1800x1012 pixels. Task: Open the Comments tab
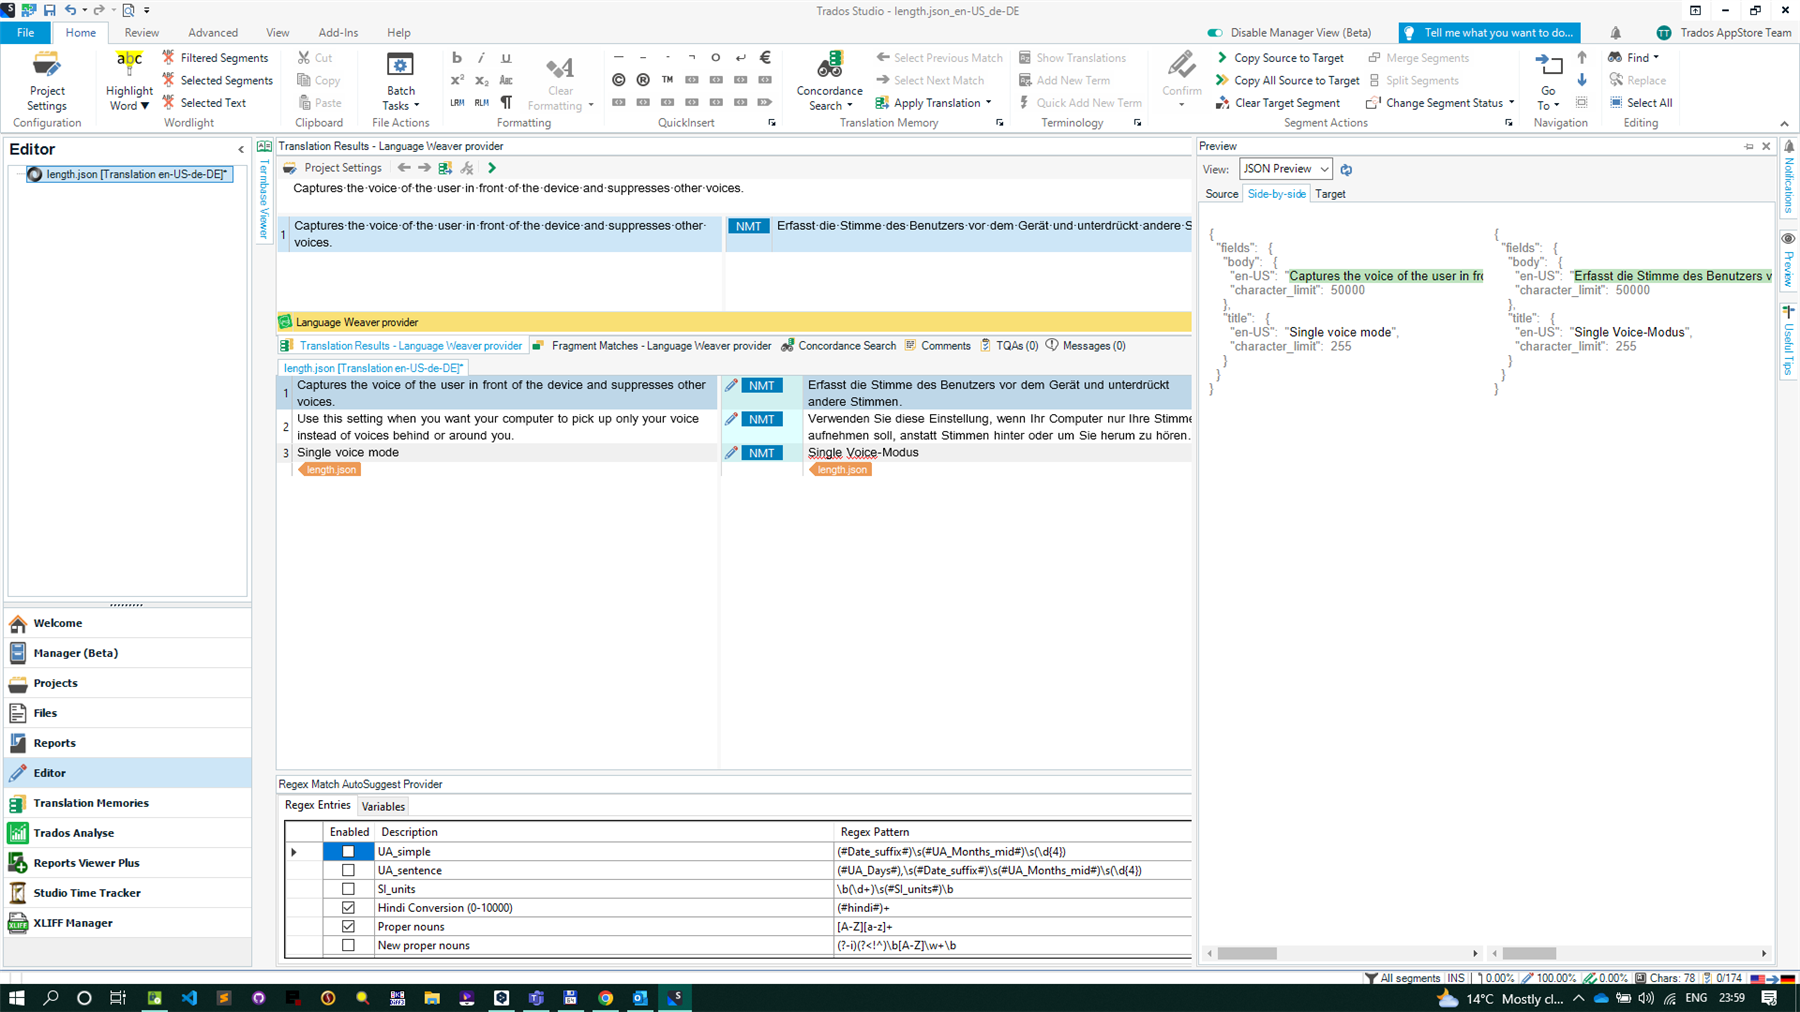click(937, 346)
